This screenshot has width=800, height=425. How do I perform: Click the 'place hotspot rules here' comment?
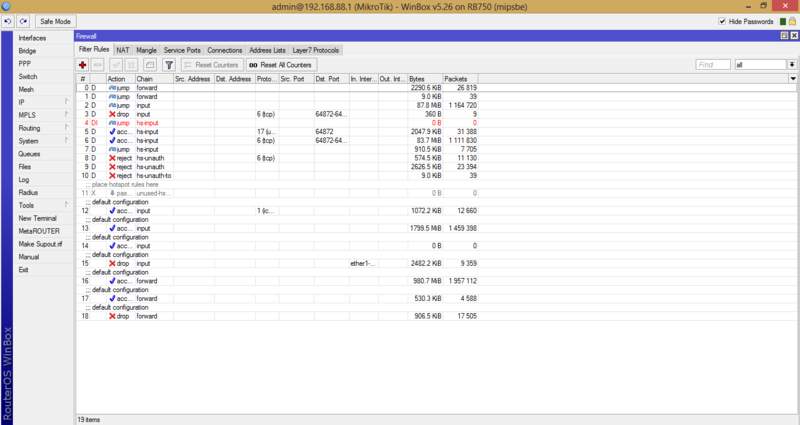[x=125, y=184]
